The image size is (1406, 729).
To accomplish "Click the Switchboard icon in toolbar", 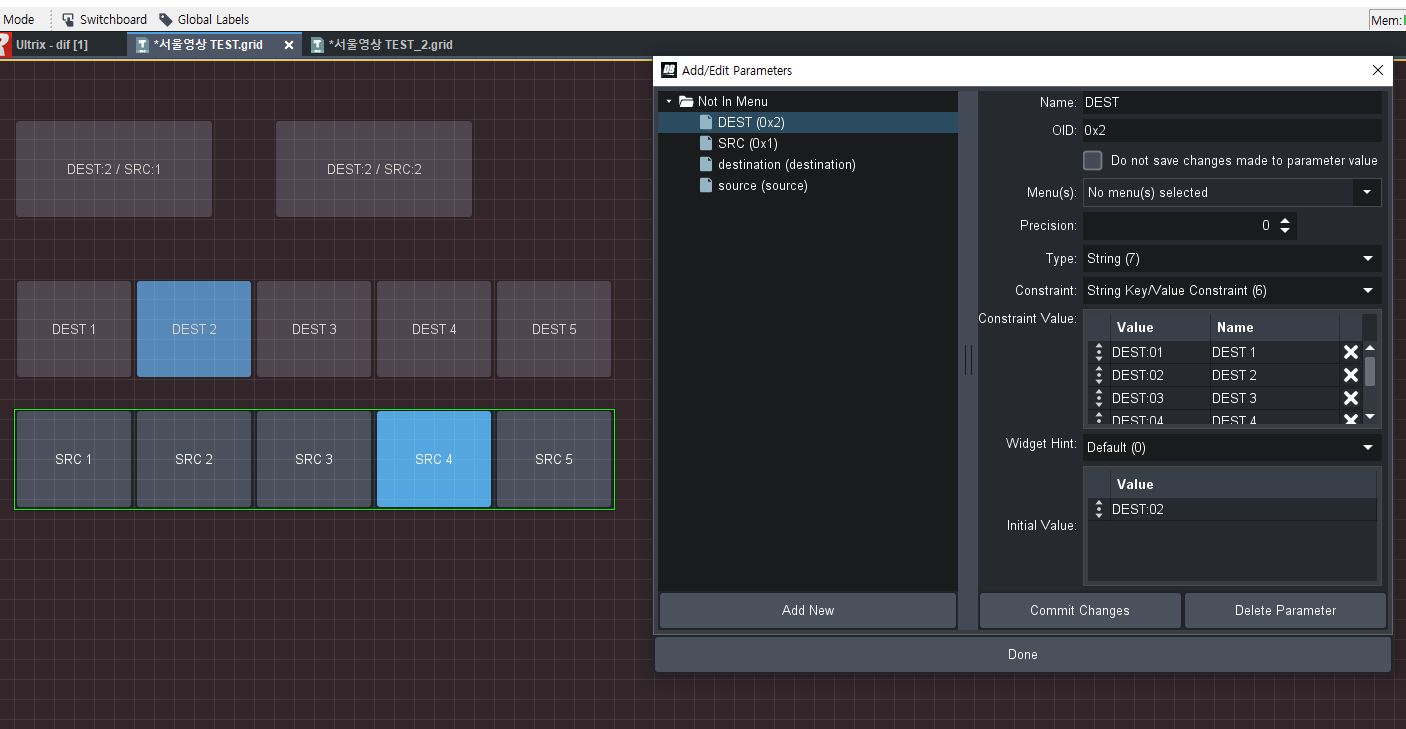I will point(68,19).
